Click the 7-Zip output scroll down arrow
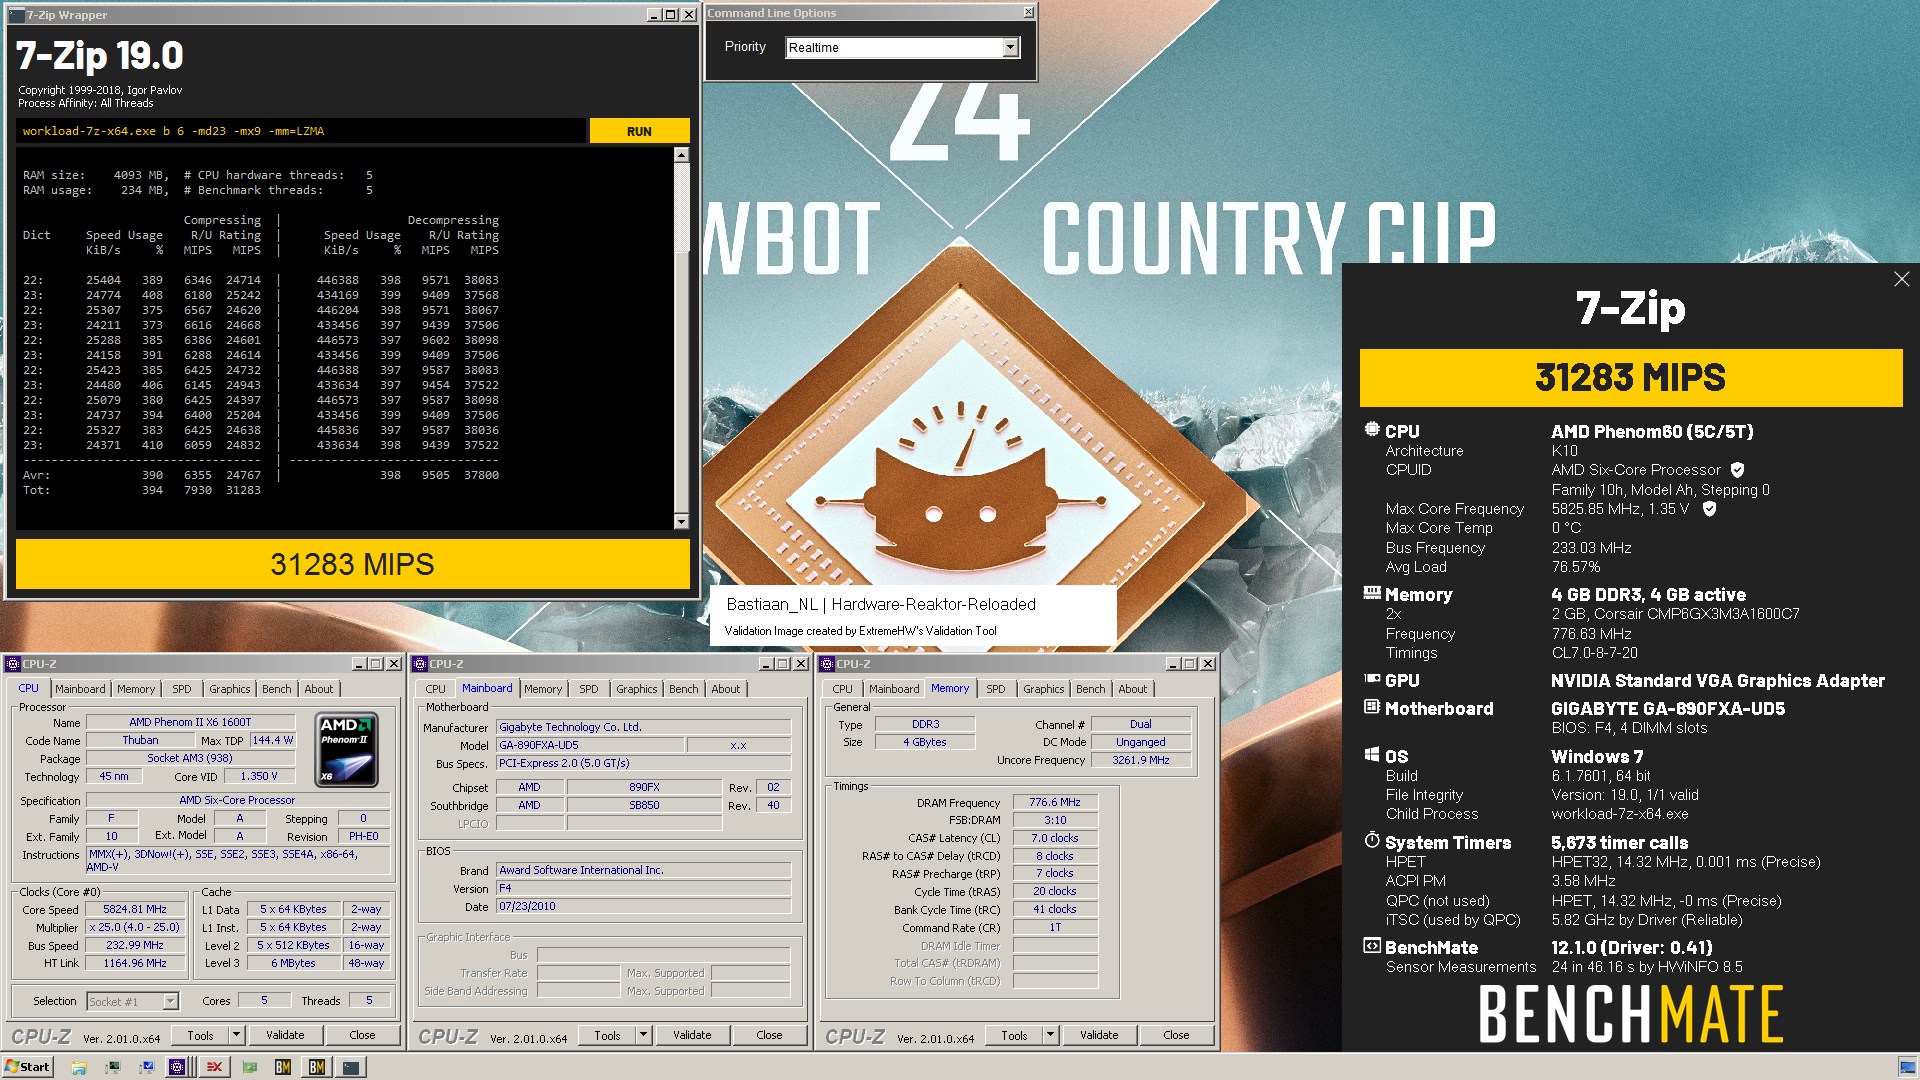The width and height of the screenshot is (1920, 1080). pos(681,521)
